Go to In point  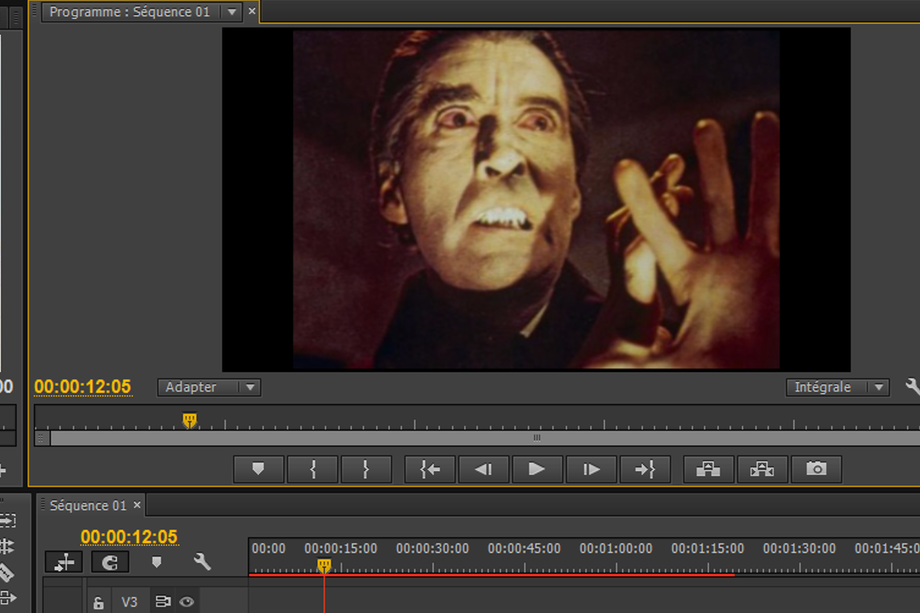point(429,469)
